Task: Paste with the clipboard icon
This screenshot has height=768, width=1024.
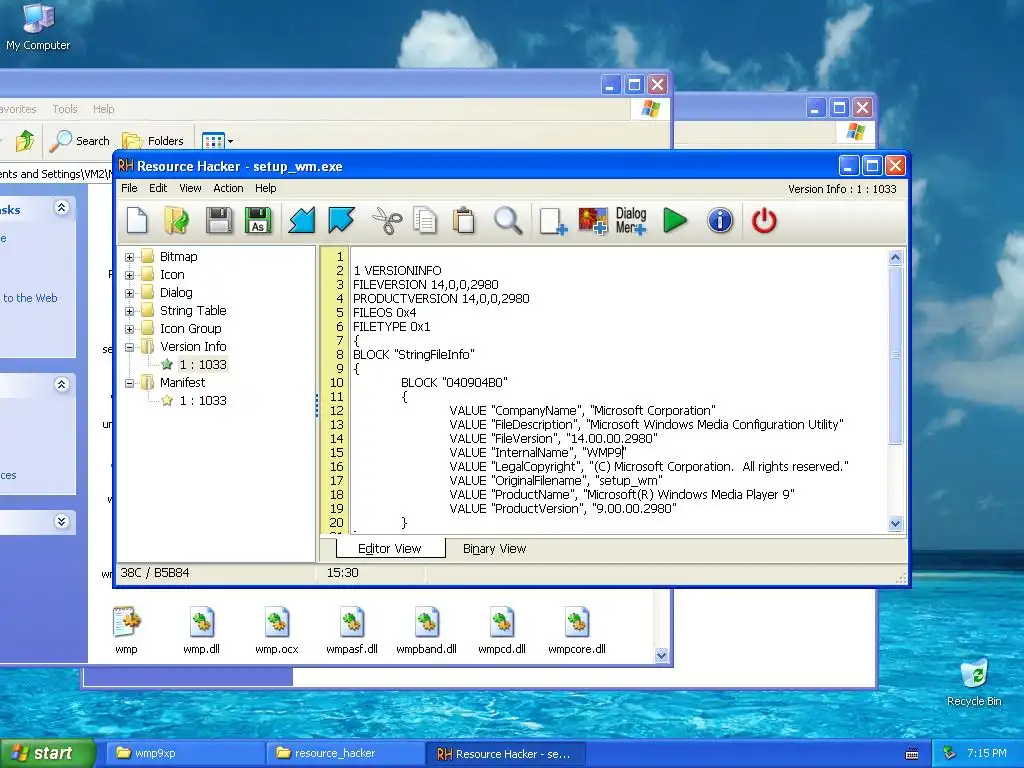Action: pyautogui.click(x=464, y=221)
